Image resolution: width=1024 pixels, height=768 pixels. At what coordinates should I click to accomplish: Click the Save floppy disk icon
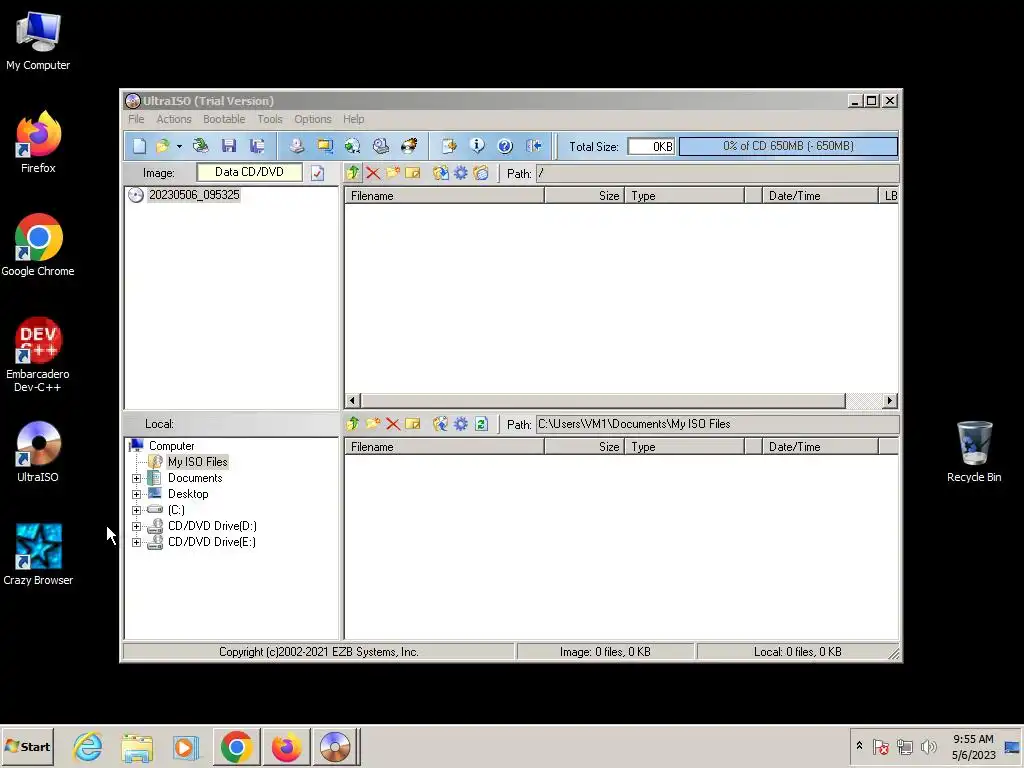pos(229,146)
